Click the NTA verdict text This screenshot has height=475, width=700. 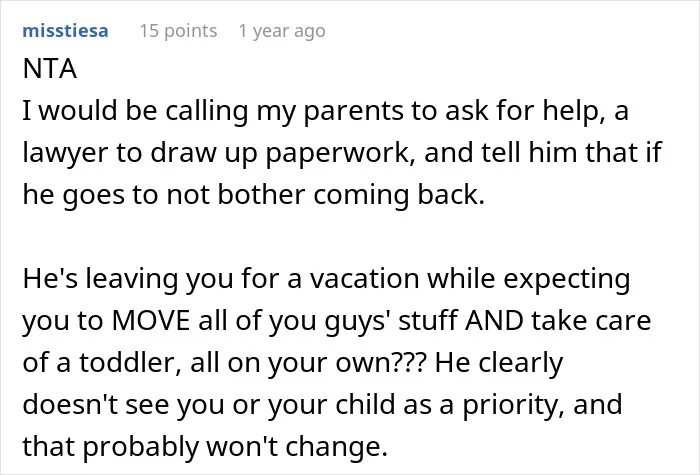[50, 69]
